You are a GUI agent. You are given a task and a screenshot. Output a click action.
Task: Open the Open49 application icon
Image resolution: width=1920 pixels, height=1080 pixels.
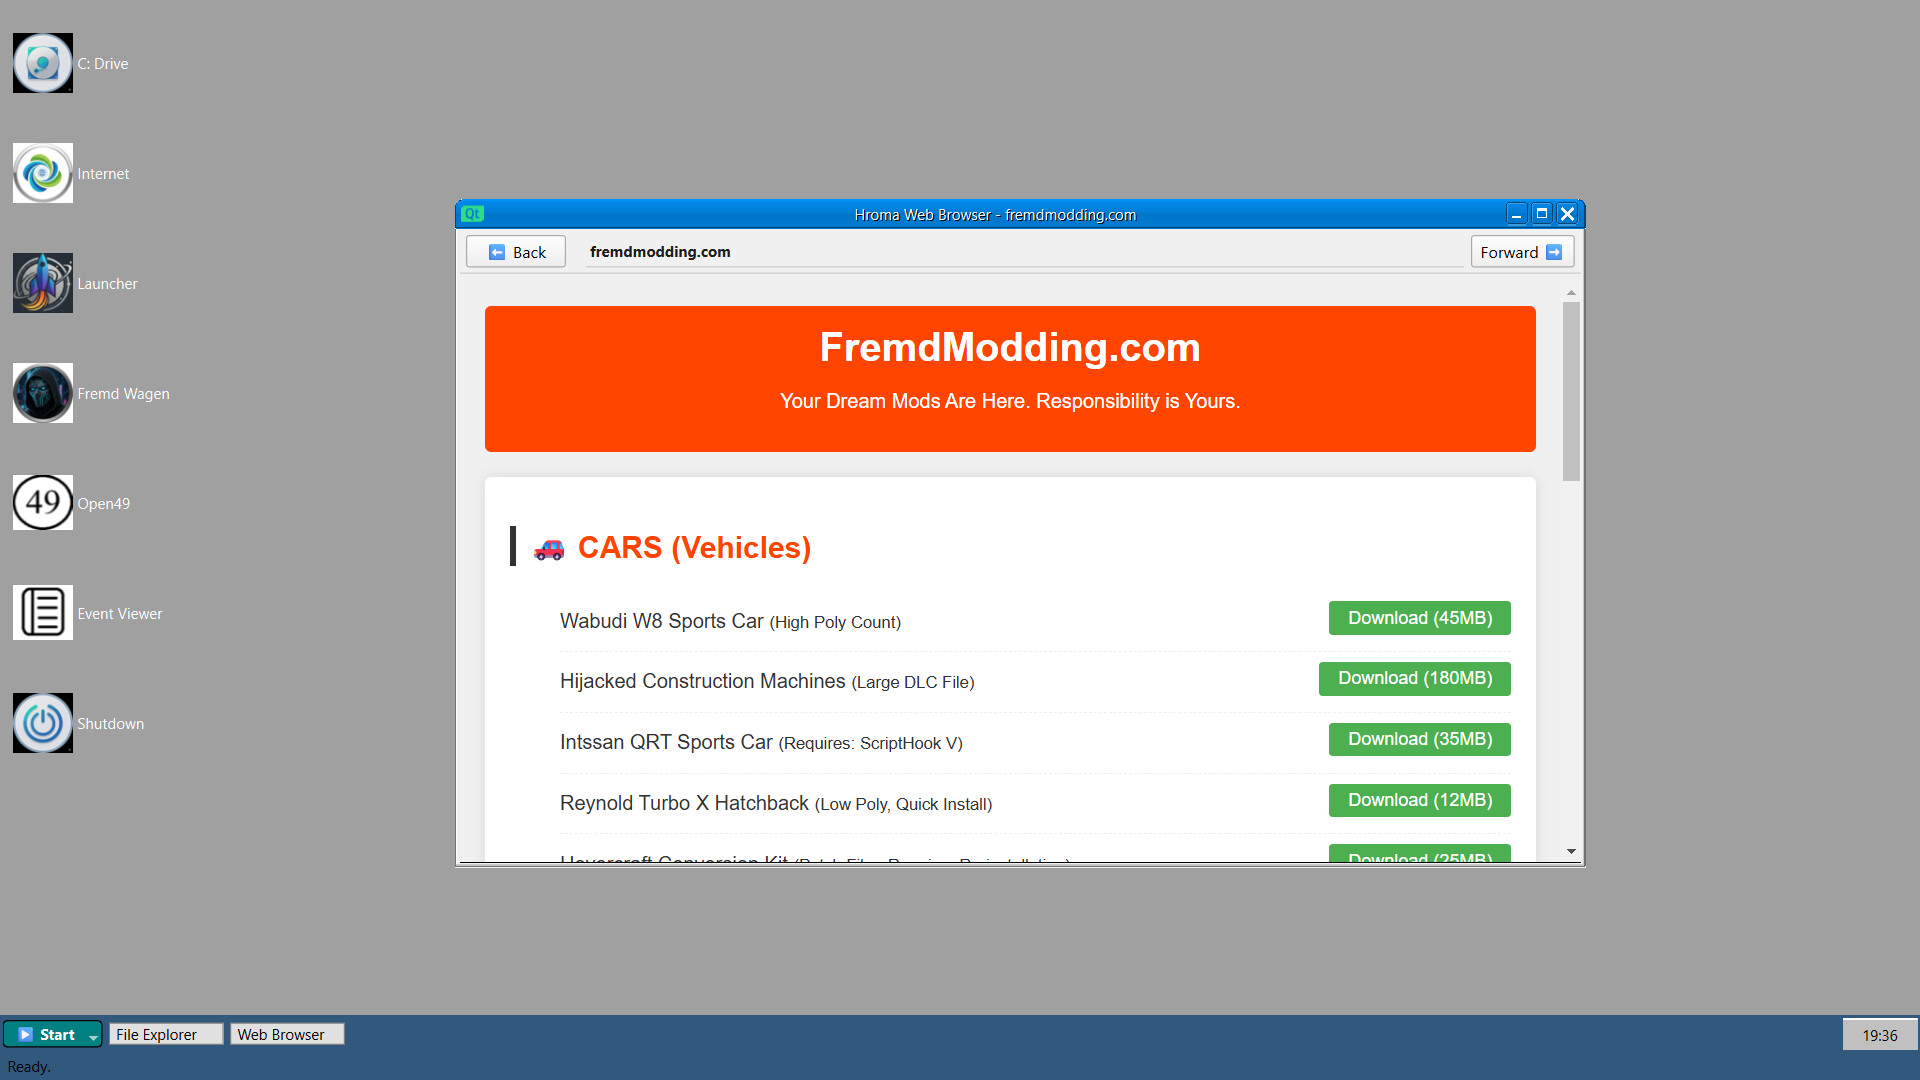click(42, 503)
